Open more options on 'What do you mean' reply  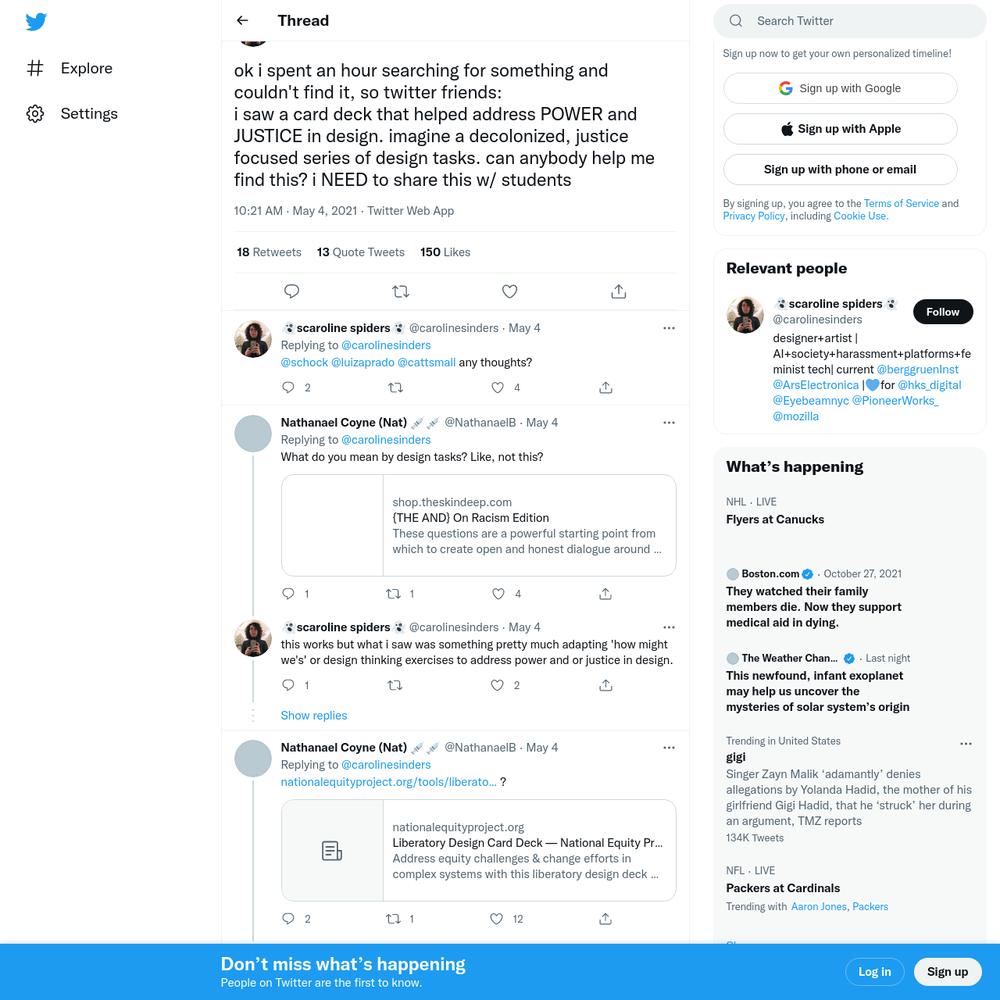click(x=668, y=422)
